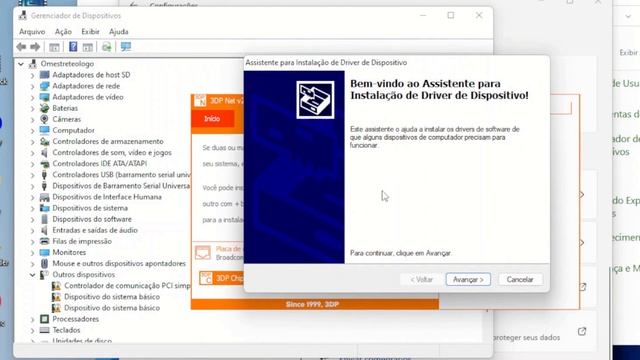
Task: Select Entradas e saídas de áudio
Action: [x=95, y=230]
